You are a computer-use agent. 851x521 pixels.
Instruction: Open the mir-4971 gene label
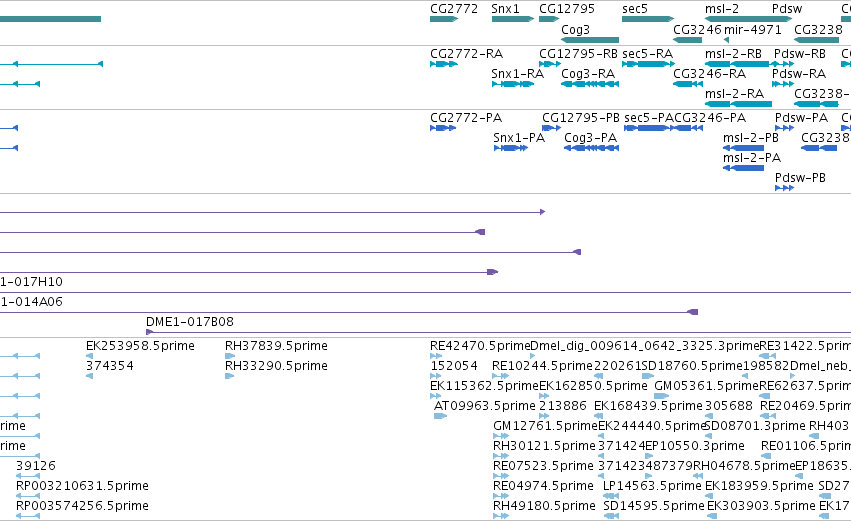(753, 29)
